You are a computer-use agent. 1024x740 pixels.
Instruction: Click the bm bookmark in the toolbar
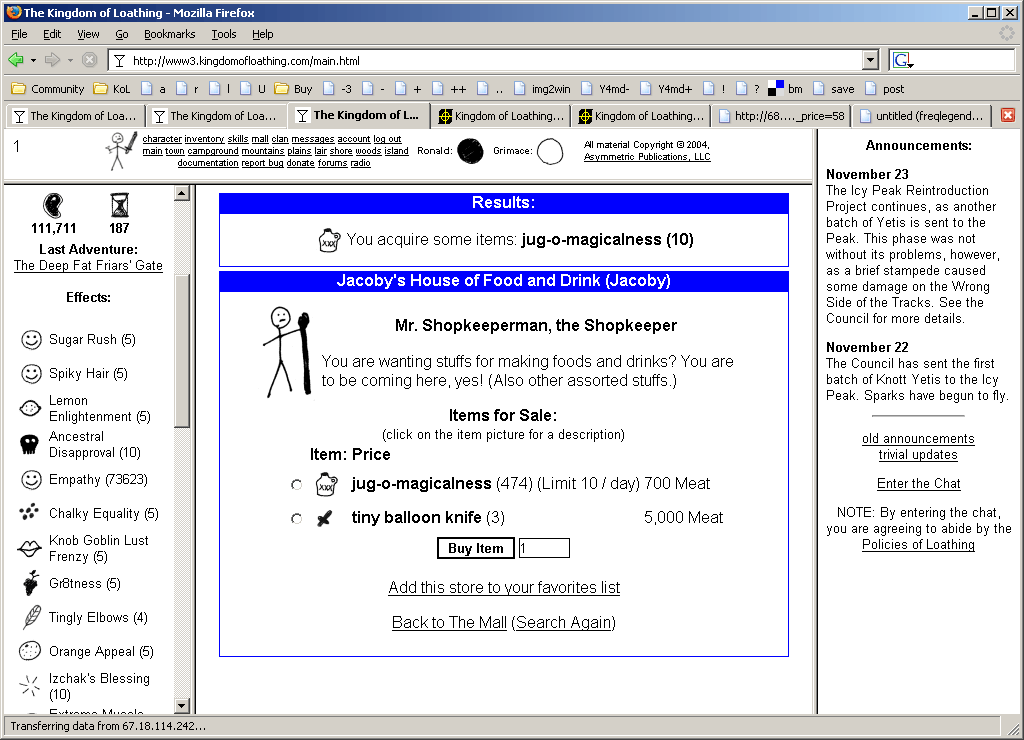coord(785,89)
